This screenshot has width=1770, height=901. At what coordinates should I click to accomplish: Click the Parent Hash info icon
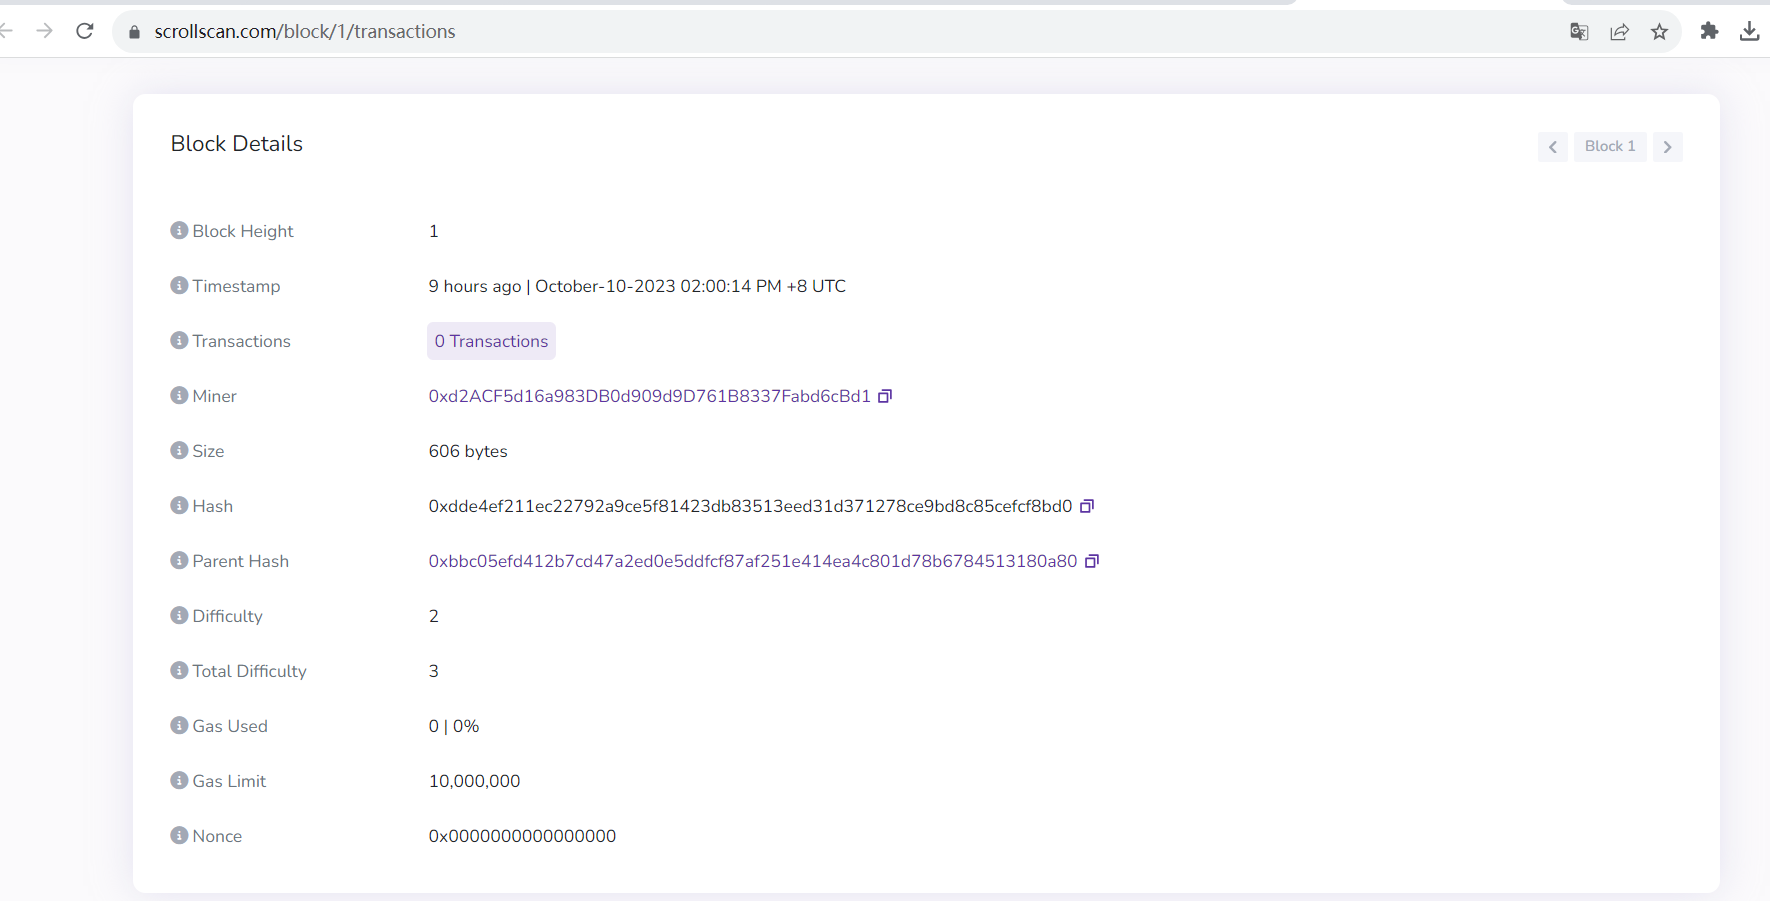pos(179,561)
